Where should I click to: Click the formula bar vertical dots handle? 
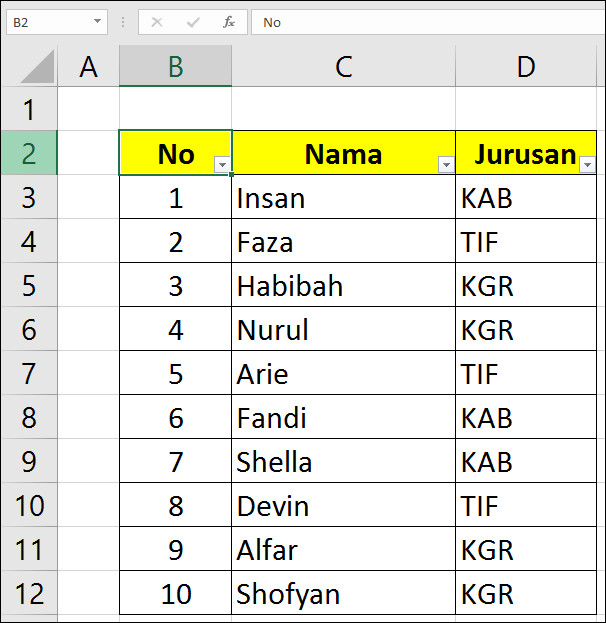(123, 22)
